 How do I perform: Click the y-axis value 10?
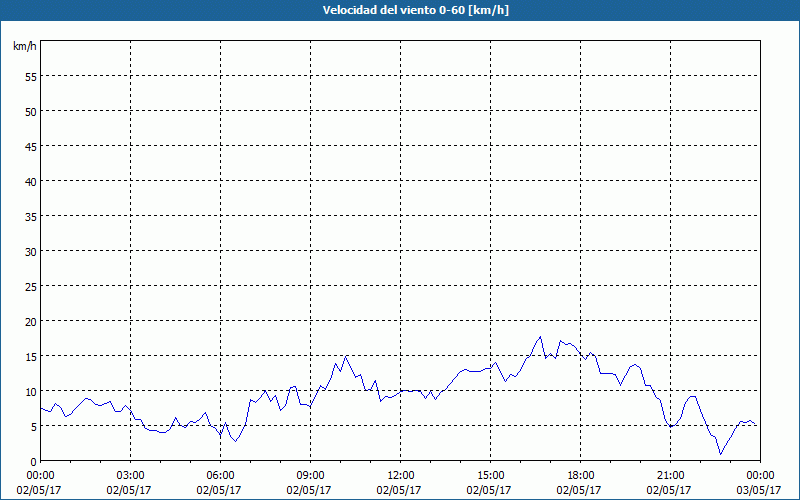coord(31,392)
